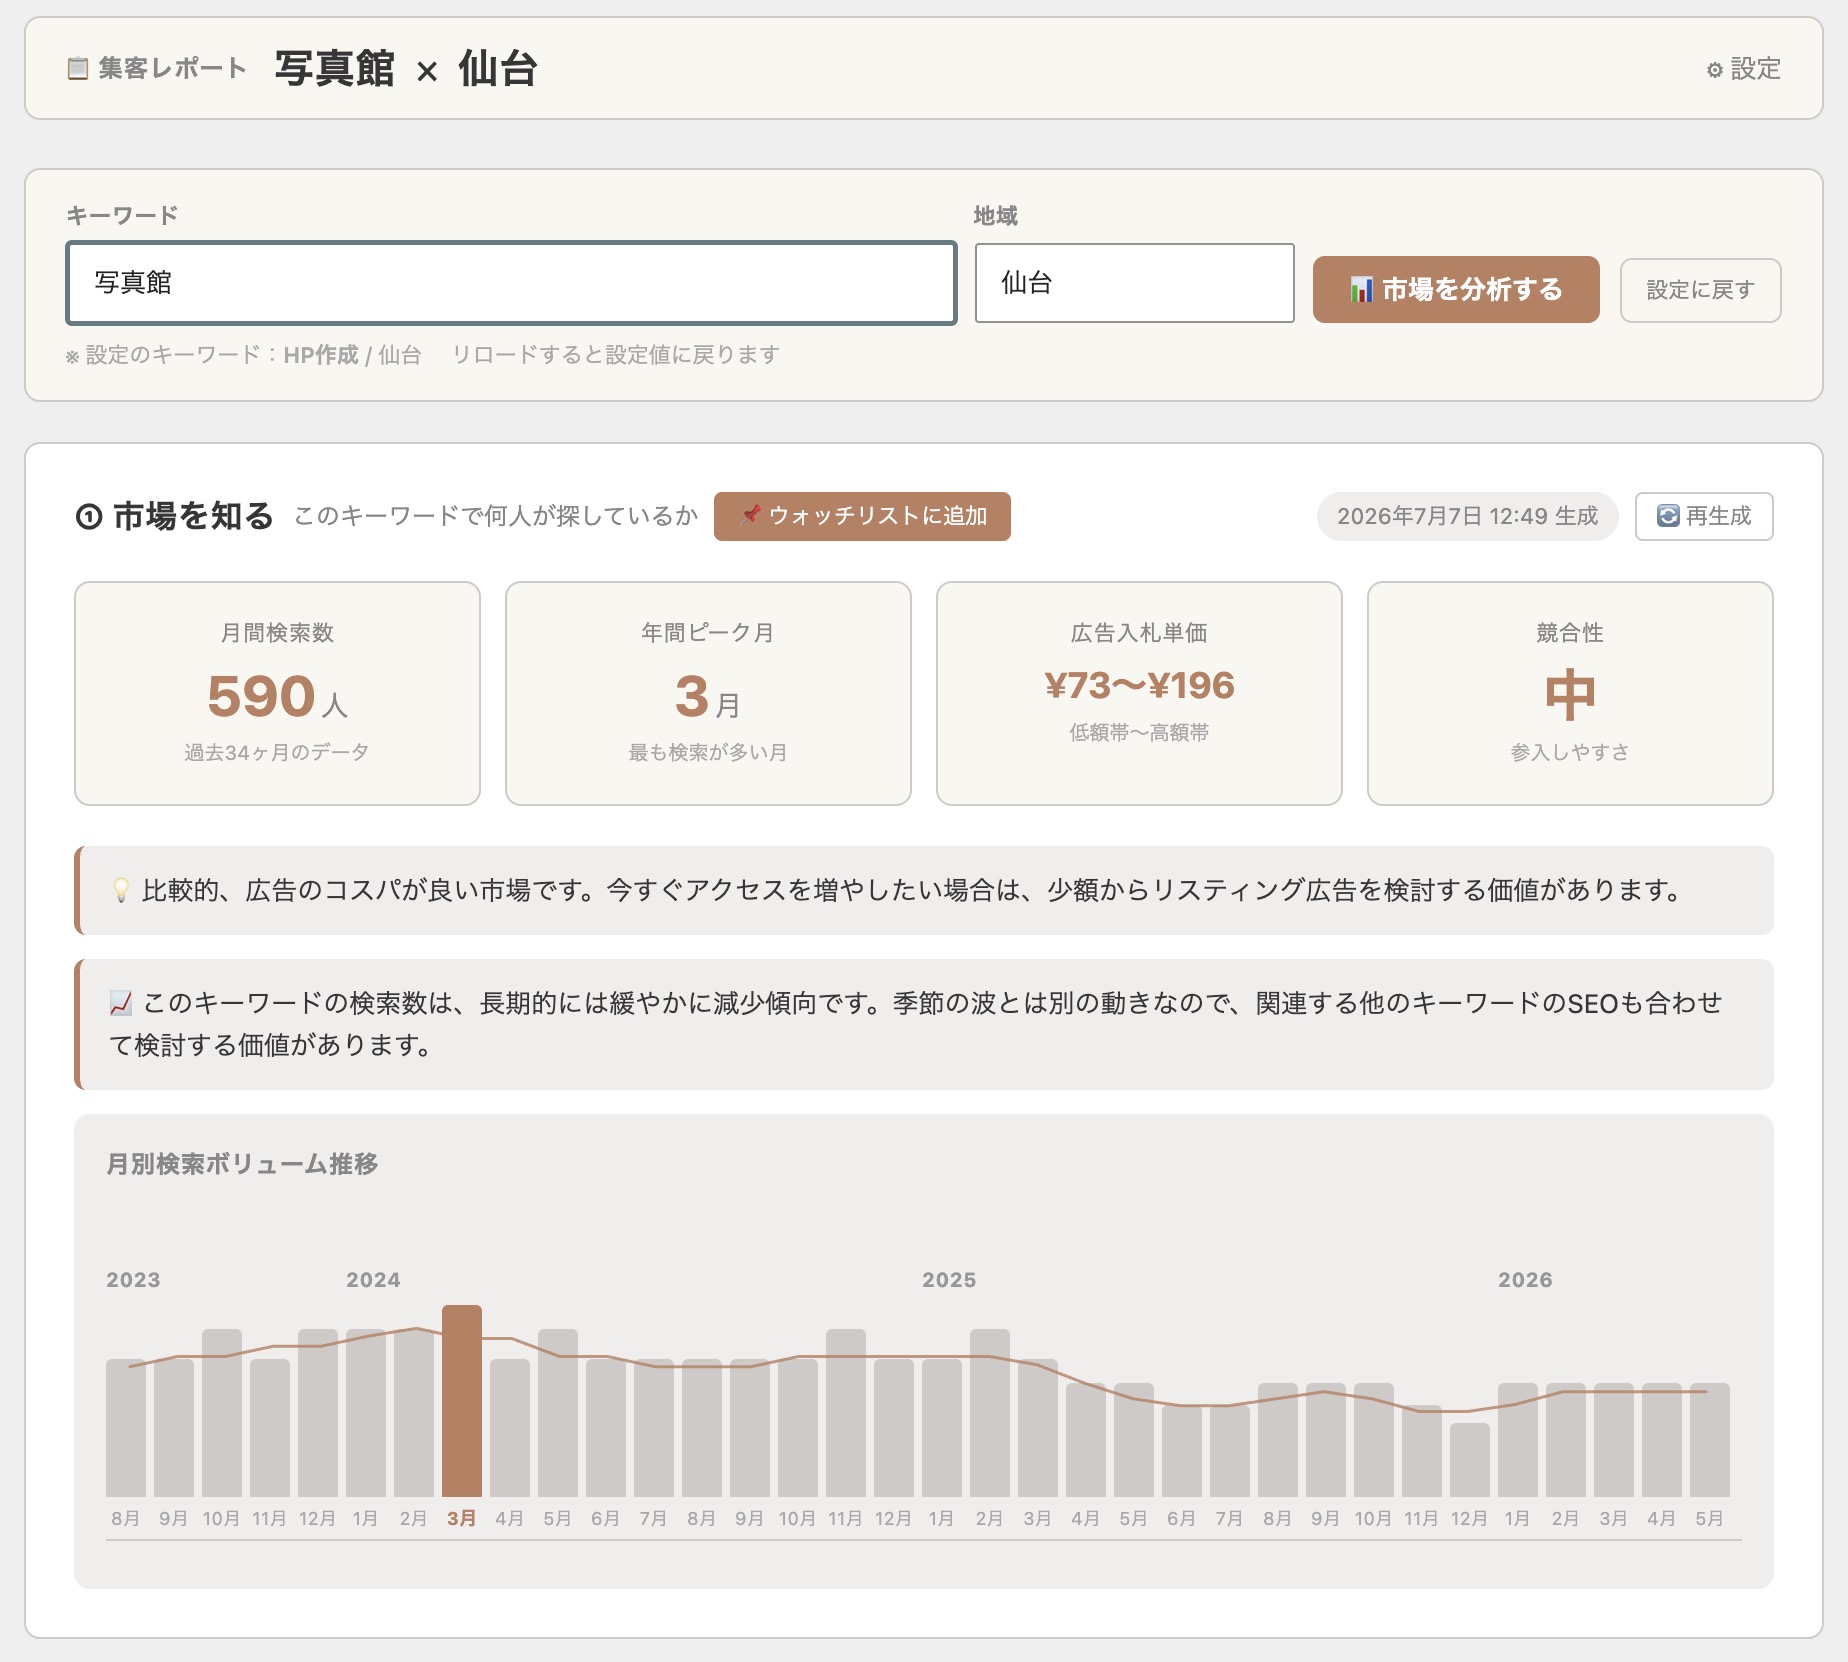This screenshot has height=1662, width=1848.
Task: Click the 2024 year label on the chart
Action: tap(373, 1280)
